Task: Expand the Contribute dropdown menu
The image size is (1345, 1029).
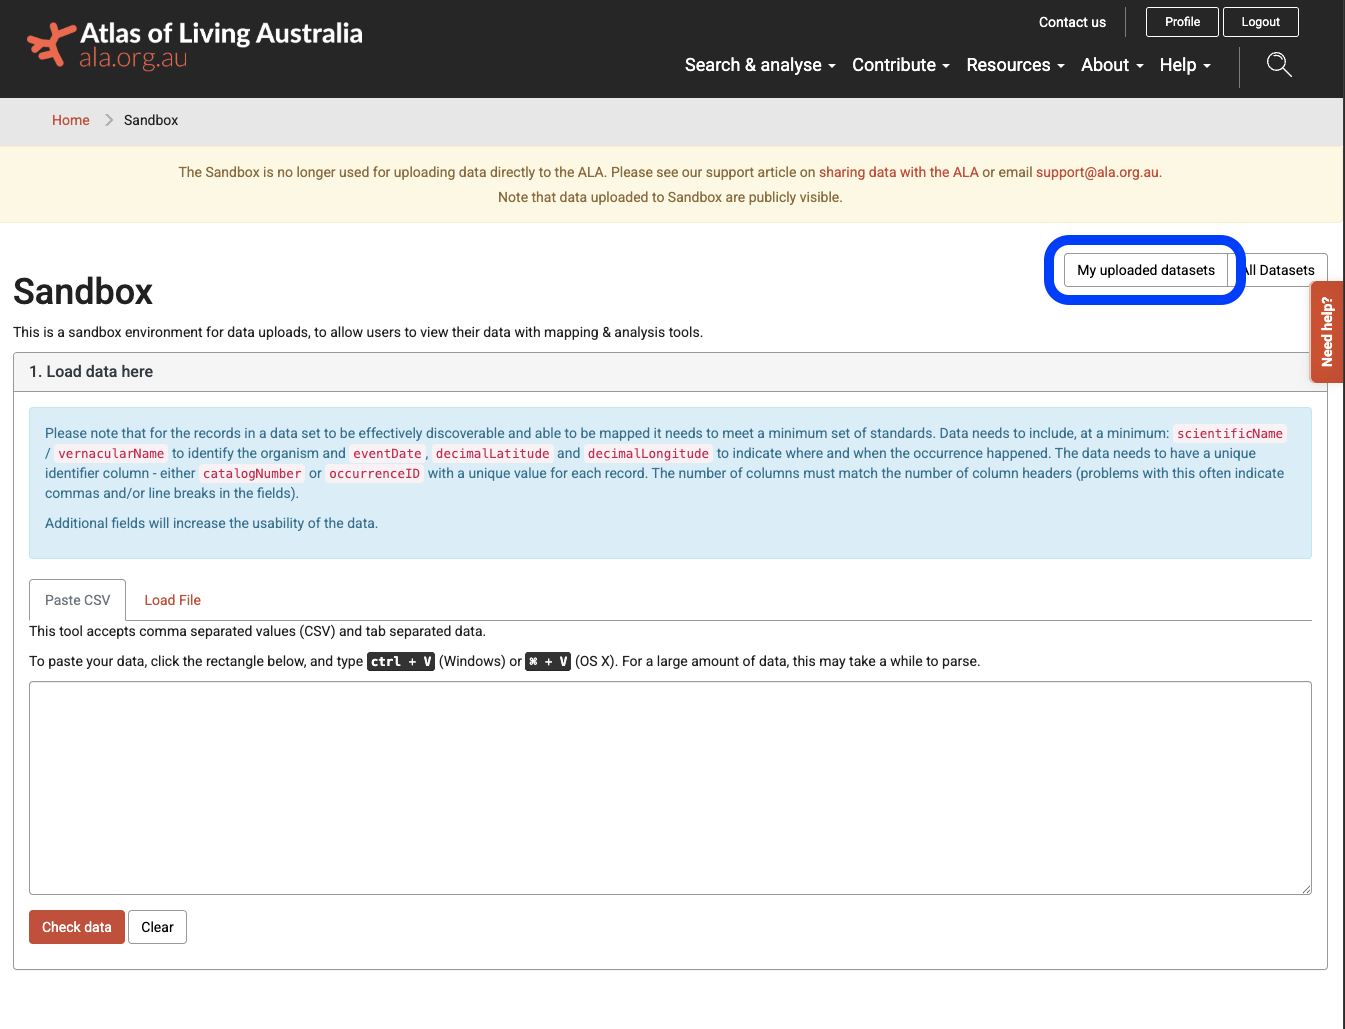Action: tap(900, 65)
